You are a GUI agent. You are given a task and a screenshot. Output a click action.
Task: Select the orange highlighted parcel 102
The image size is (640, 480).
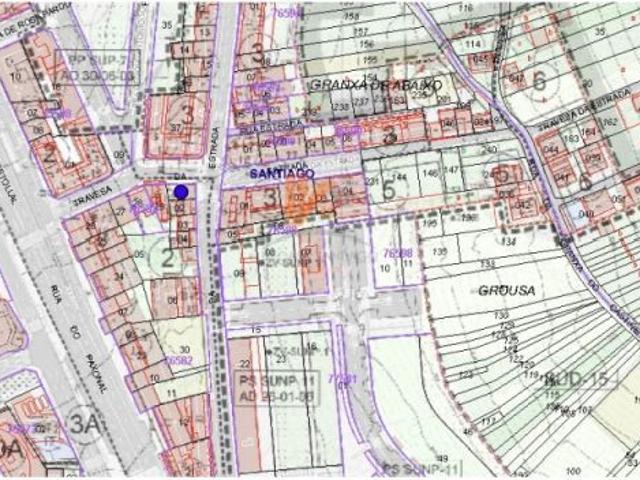299,199
